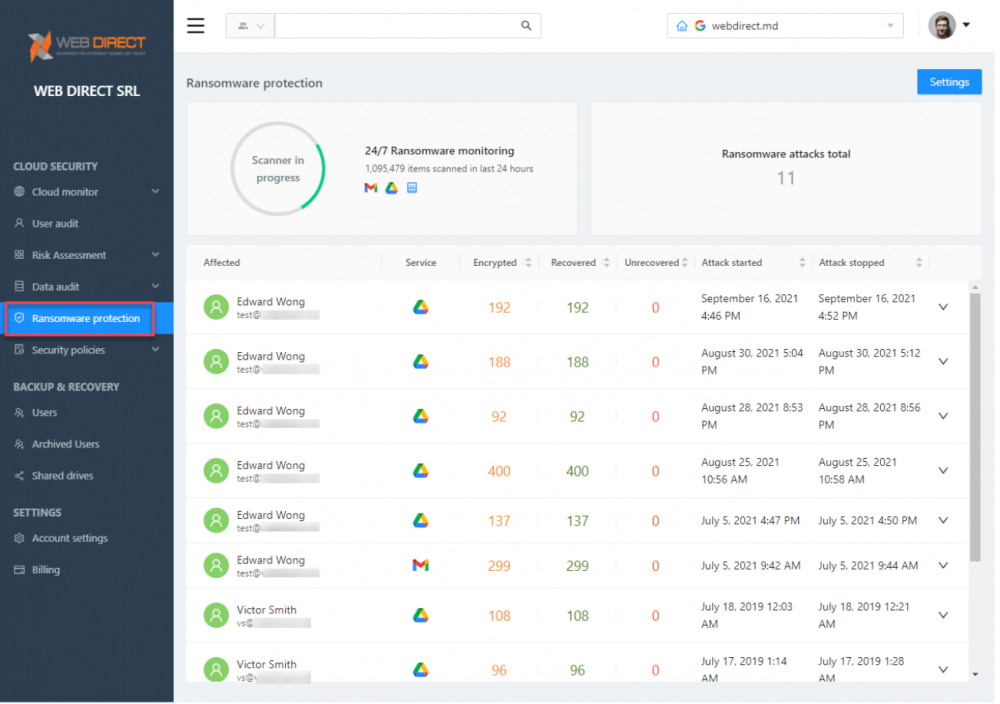Click the Data audit icon

[x=19, y=286]
